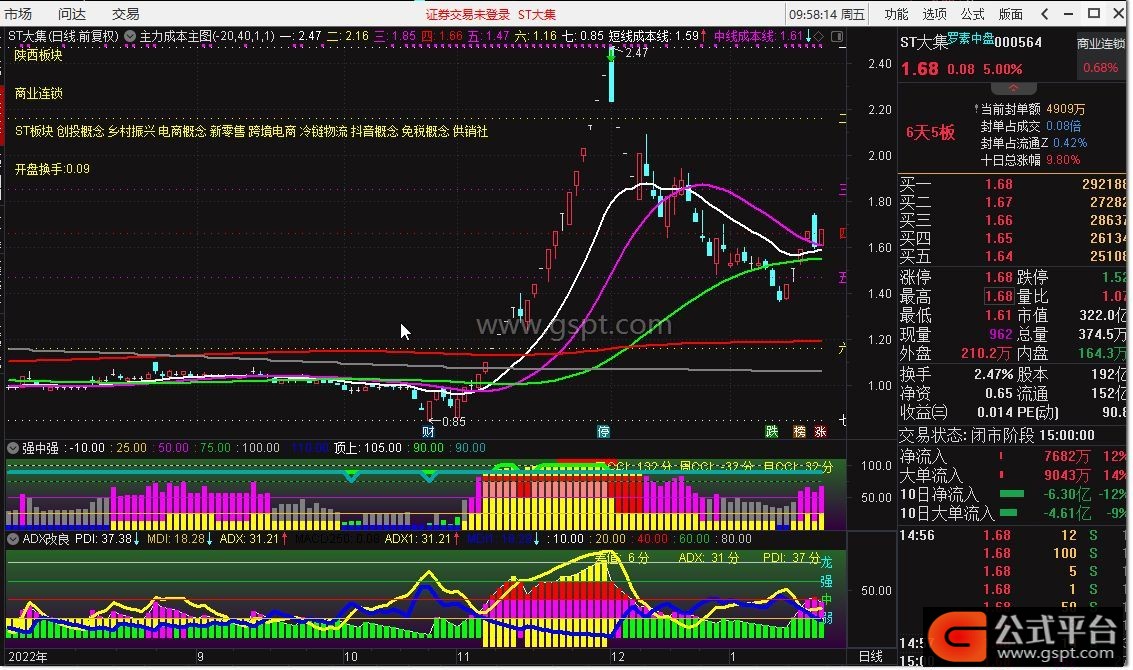Click the 2022年 time axis label
The width and height of the screenshot is (1133, 670).
click(27, 657)
